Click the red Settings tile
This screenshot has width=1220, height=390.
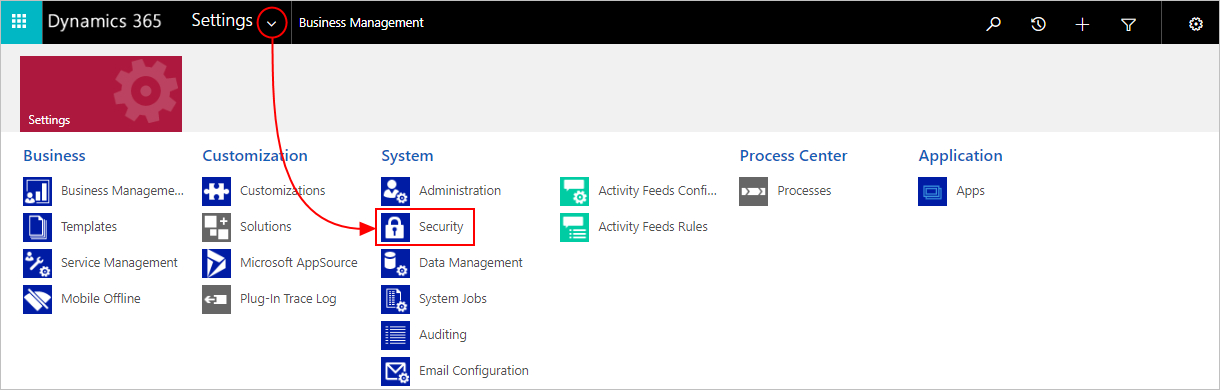click(x=101, y=94)
